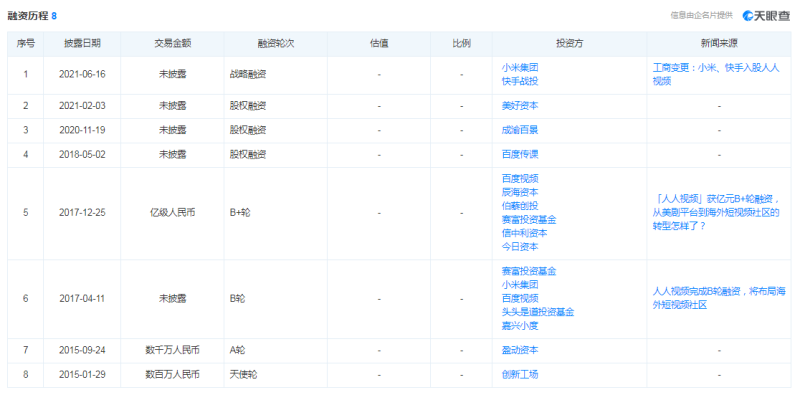The height and width of the screenshot is (400, 800).
Task: Open the 信中利资本 investor link
Action: 524,233
